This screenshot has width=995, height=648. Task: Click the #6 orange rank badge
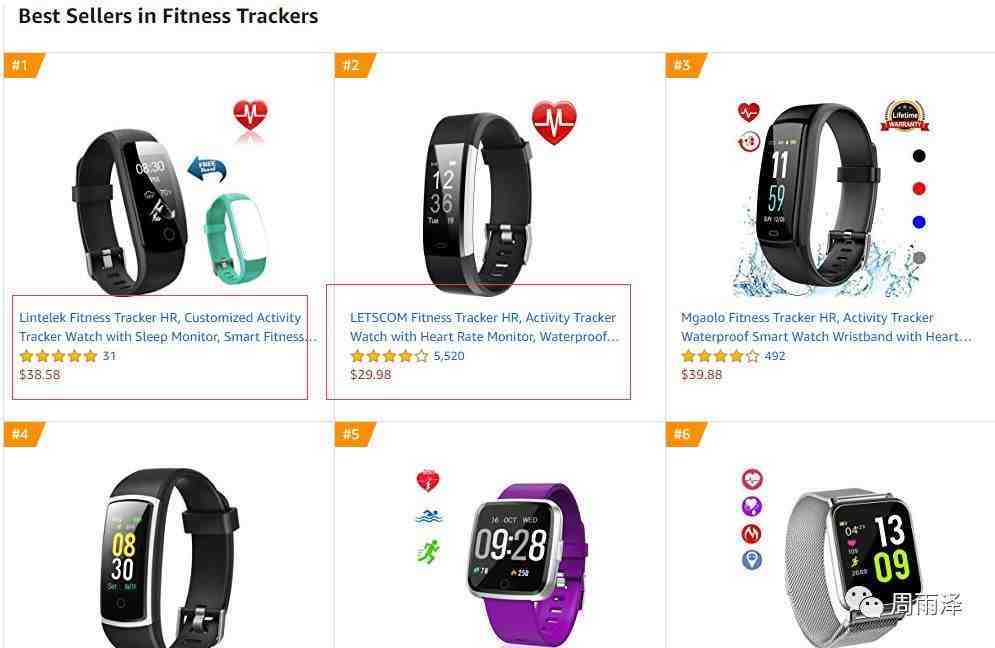click(x=685, y=434)
